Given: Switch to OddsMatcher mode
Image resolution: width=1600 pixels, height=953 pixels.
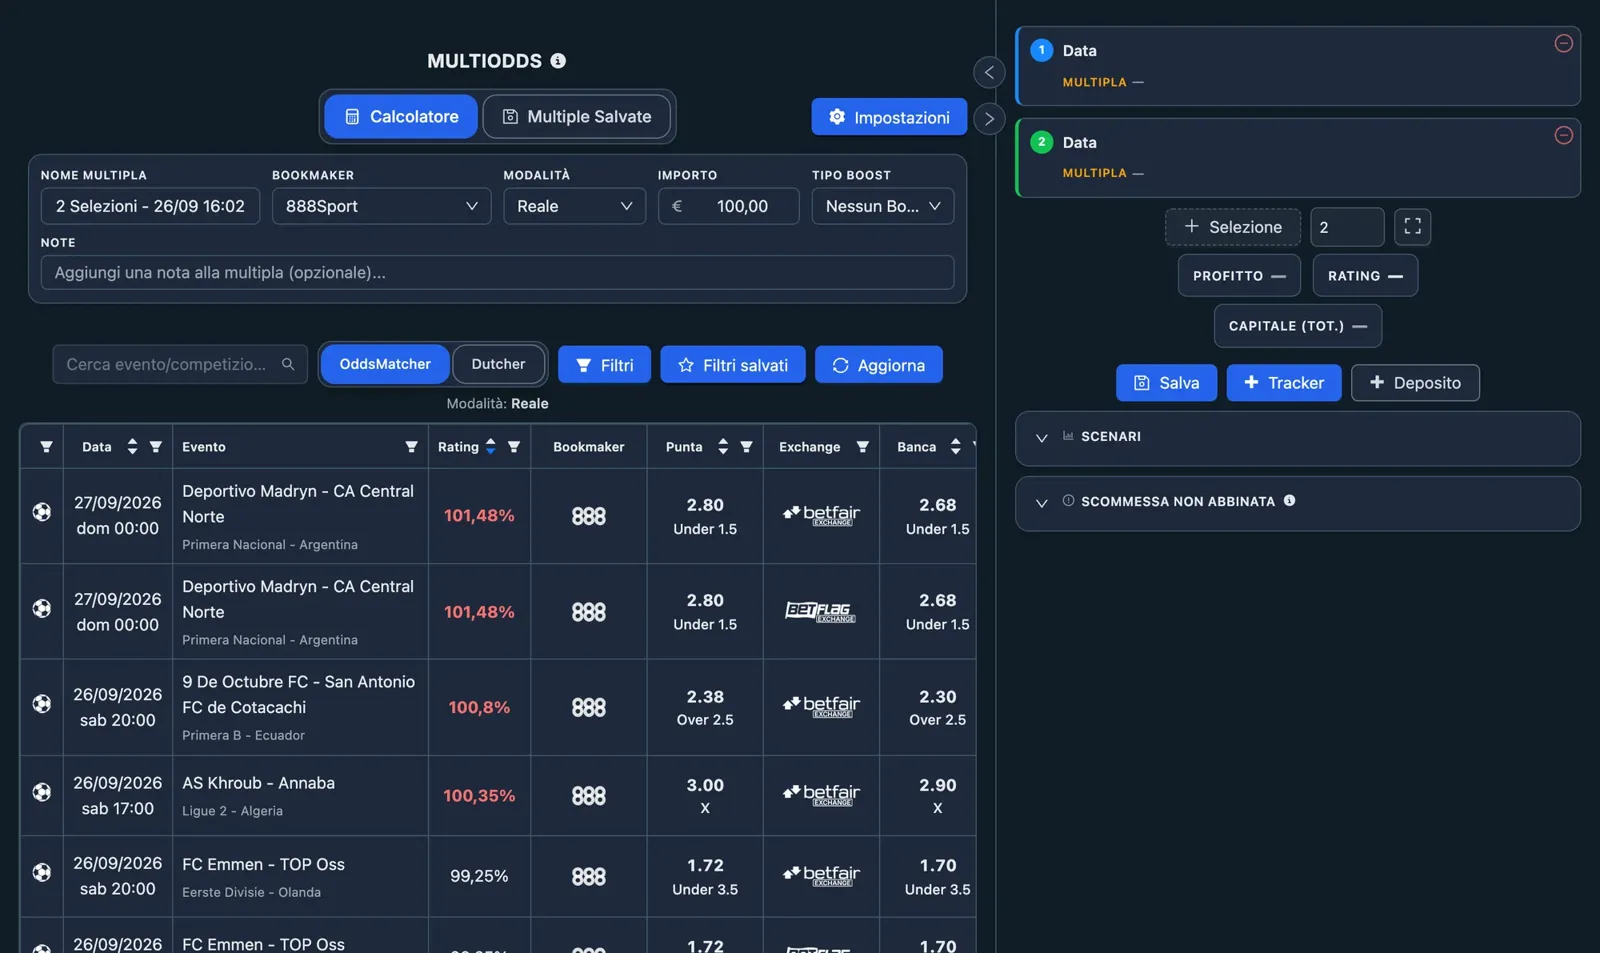Looking at the screenshot, I should point(385,364).
